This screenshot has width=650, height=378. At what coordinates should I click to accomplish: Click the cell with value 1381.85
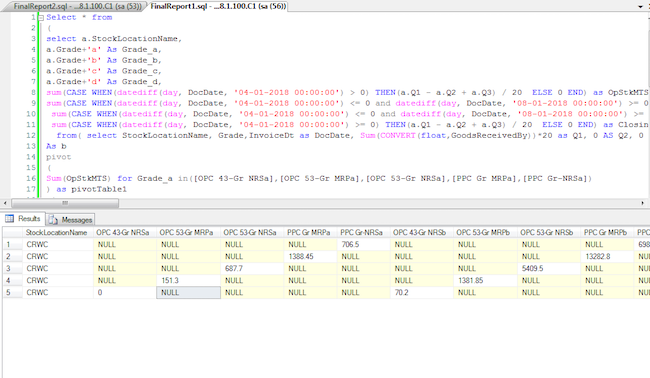click(485, 281)
